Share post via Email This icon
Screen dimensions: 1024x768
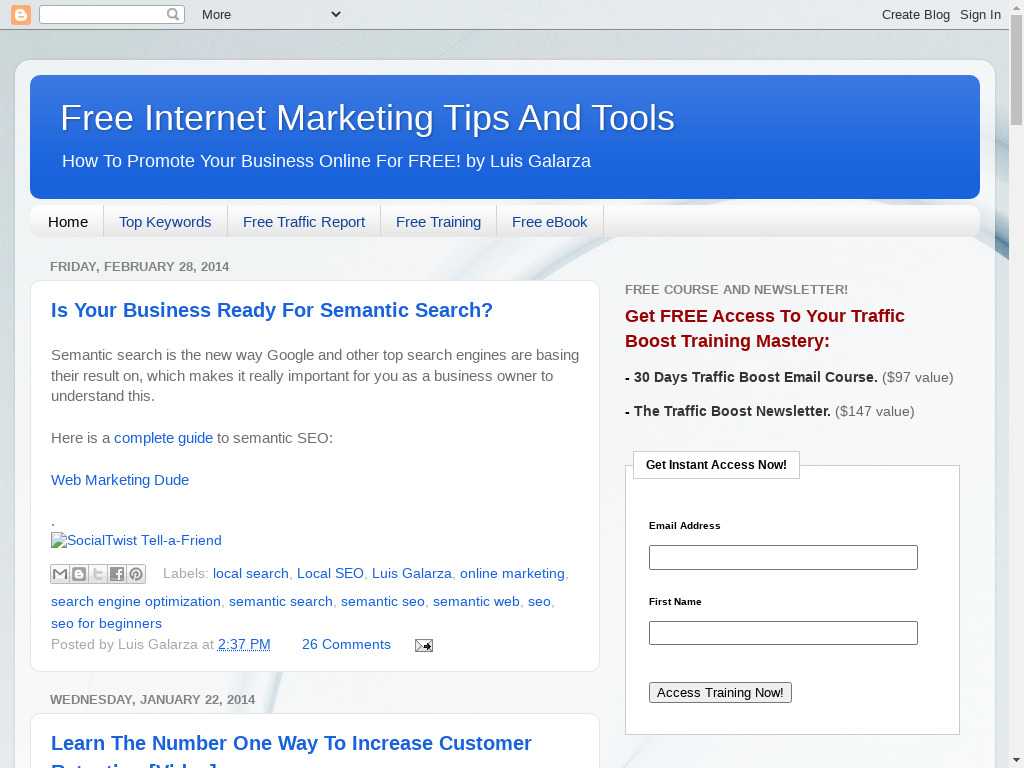(60, 574)
